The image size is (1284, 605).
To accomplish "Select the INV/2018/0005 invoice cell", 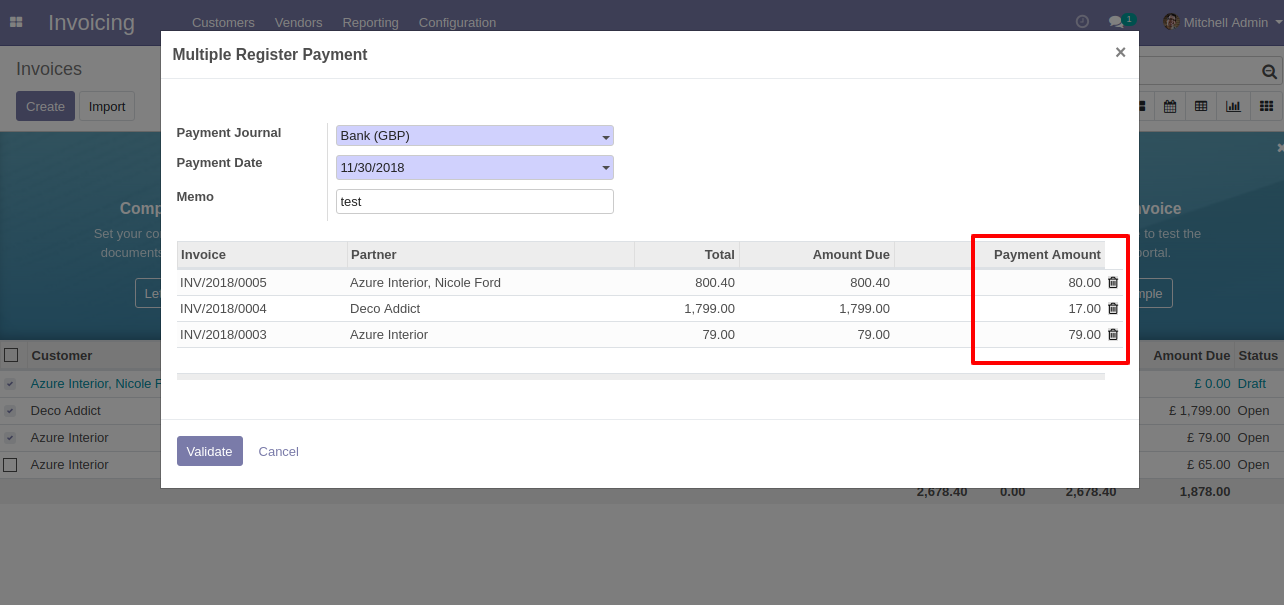I will [x=262, y=283].
